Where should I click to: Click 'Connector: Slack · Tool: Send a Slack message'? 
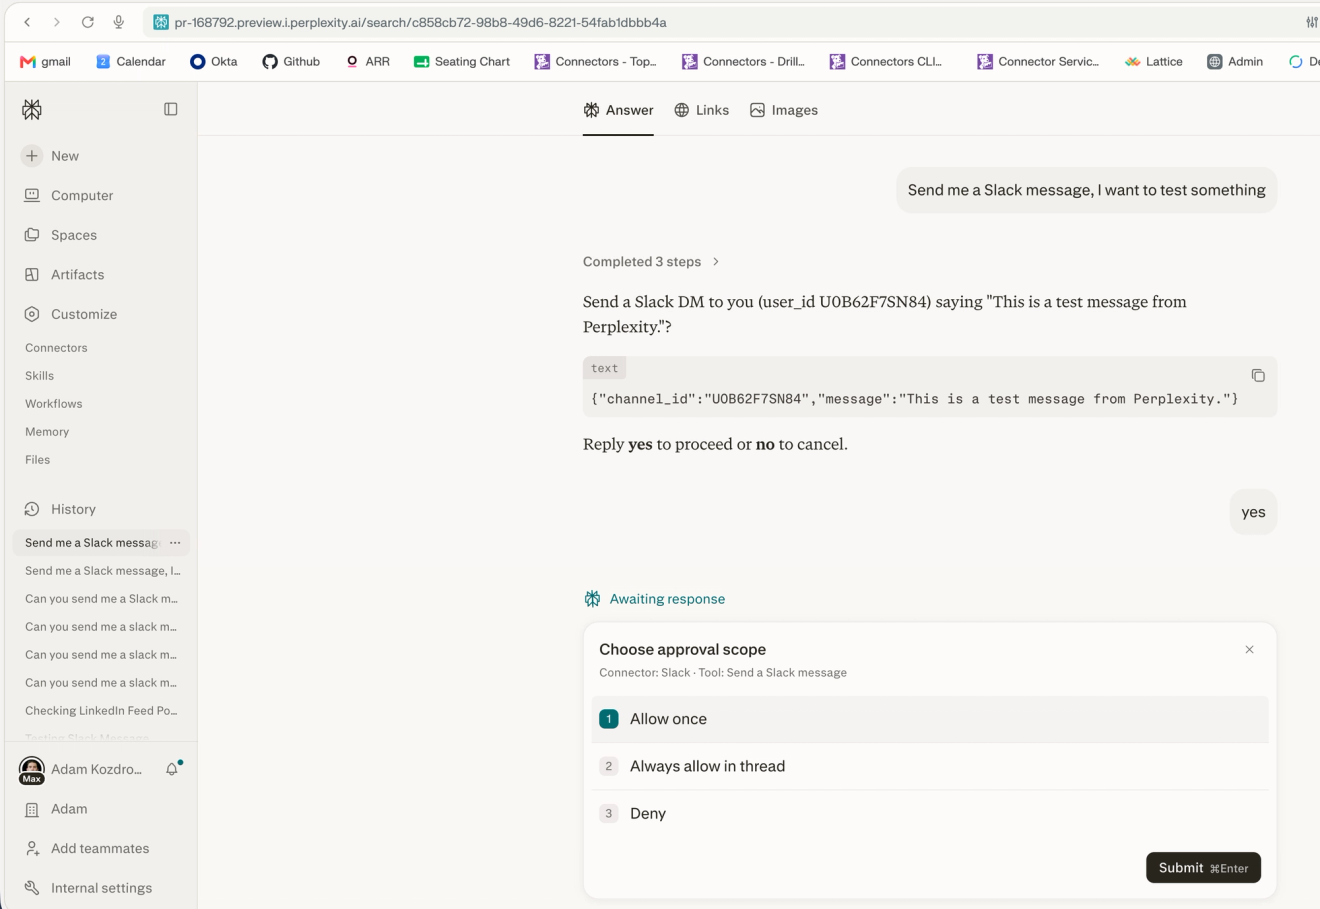[x=723, y=673]
